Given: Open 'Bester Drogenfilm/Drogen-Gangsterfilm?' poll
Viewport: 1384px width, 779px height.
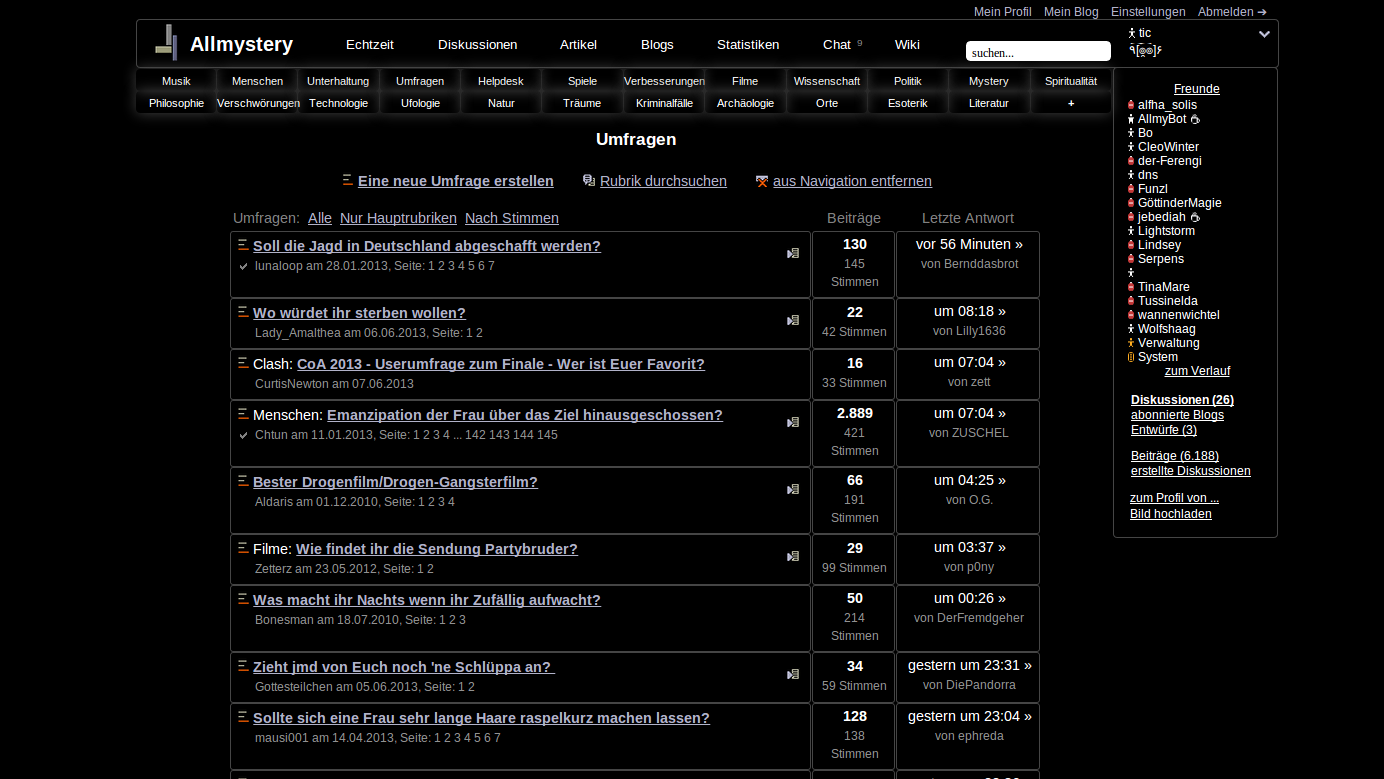Looking at the screenshot, I should coord(395,482).
